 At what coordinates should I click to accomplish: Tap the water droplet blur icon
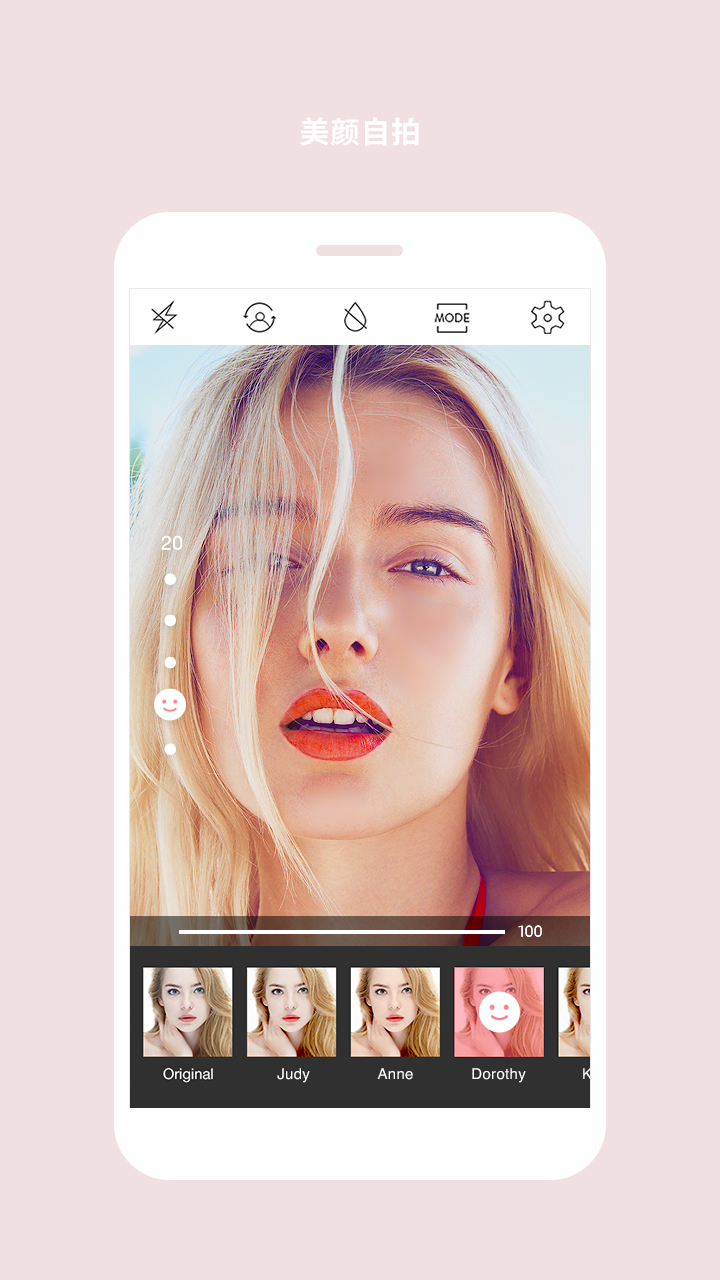355,318
